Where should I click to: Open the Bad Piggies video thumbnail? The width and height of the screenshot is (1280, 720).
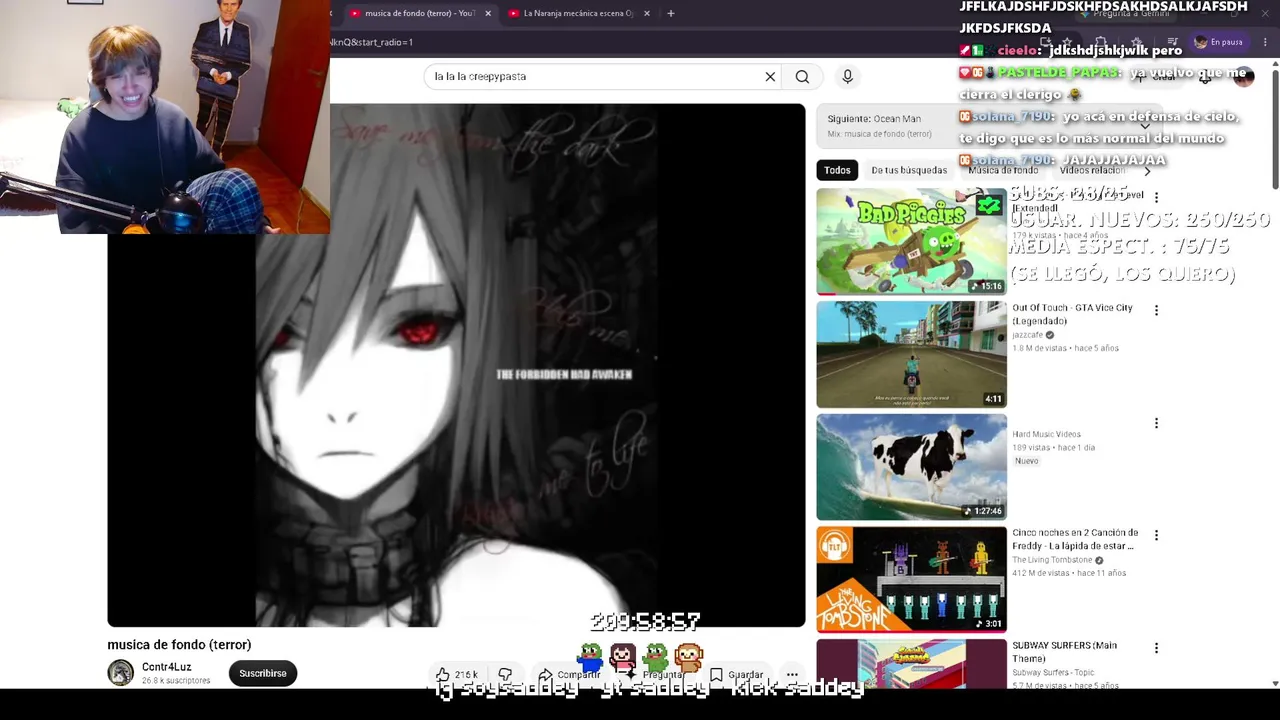tap(911, 241)
